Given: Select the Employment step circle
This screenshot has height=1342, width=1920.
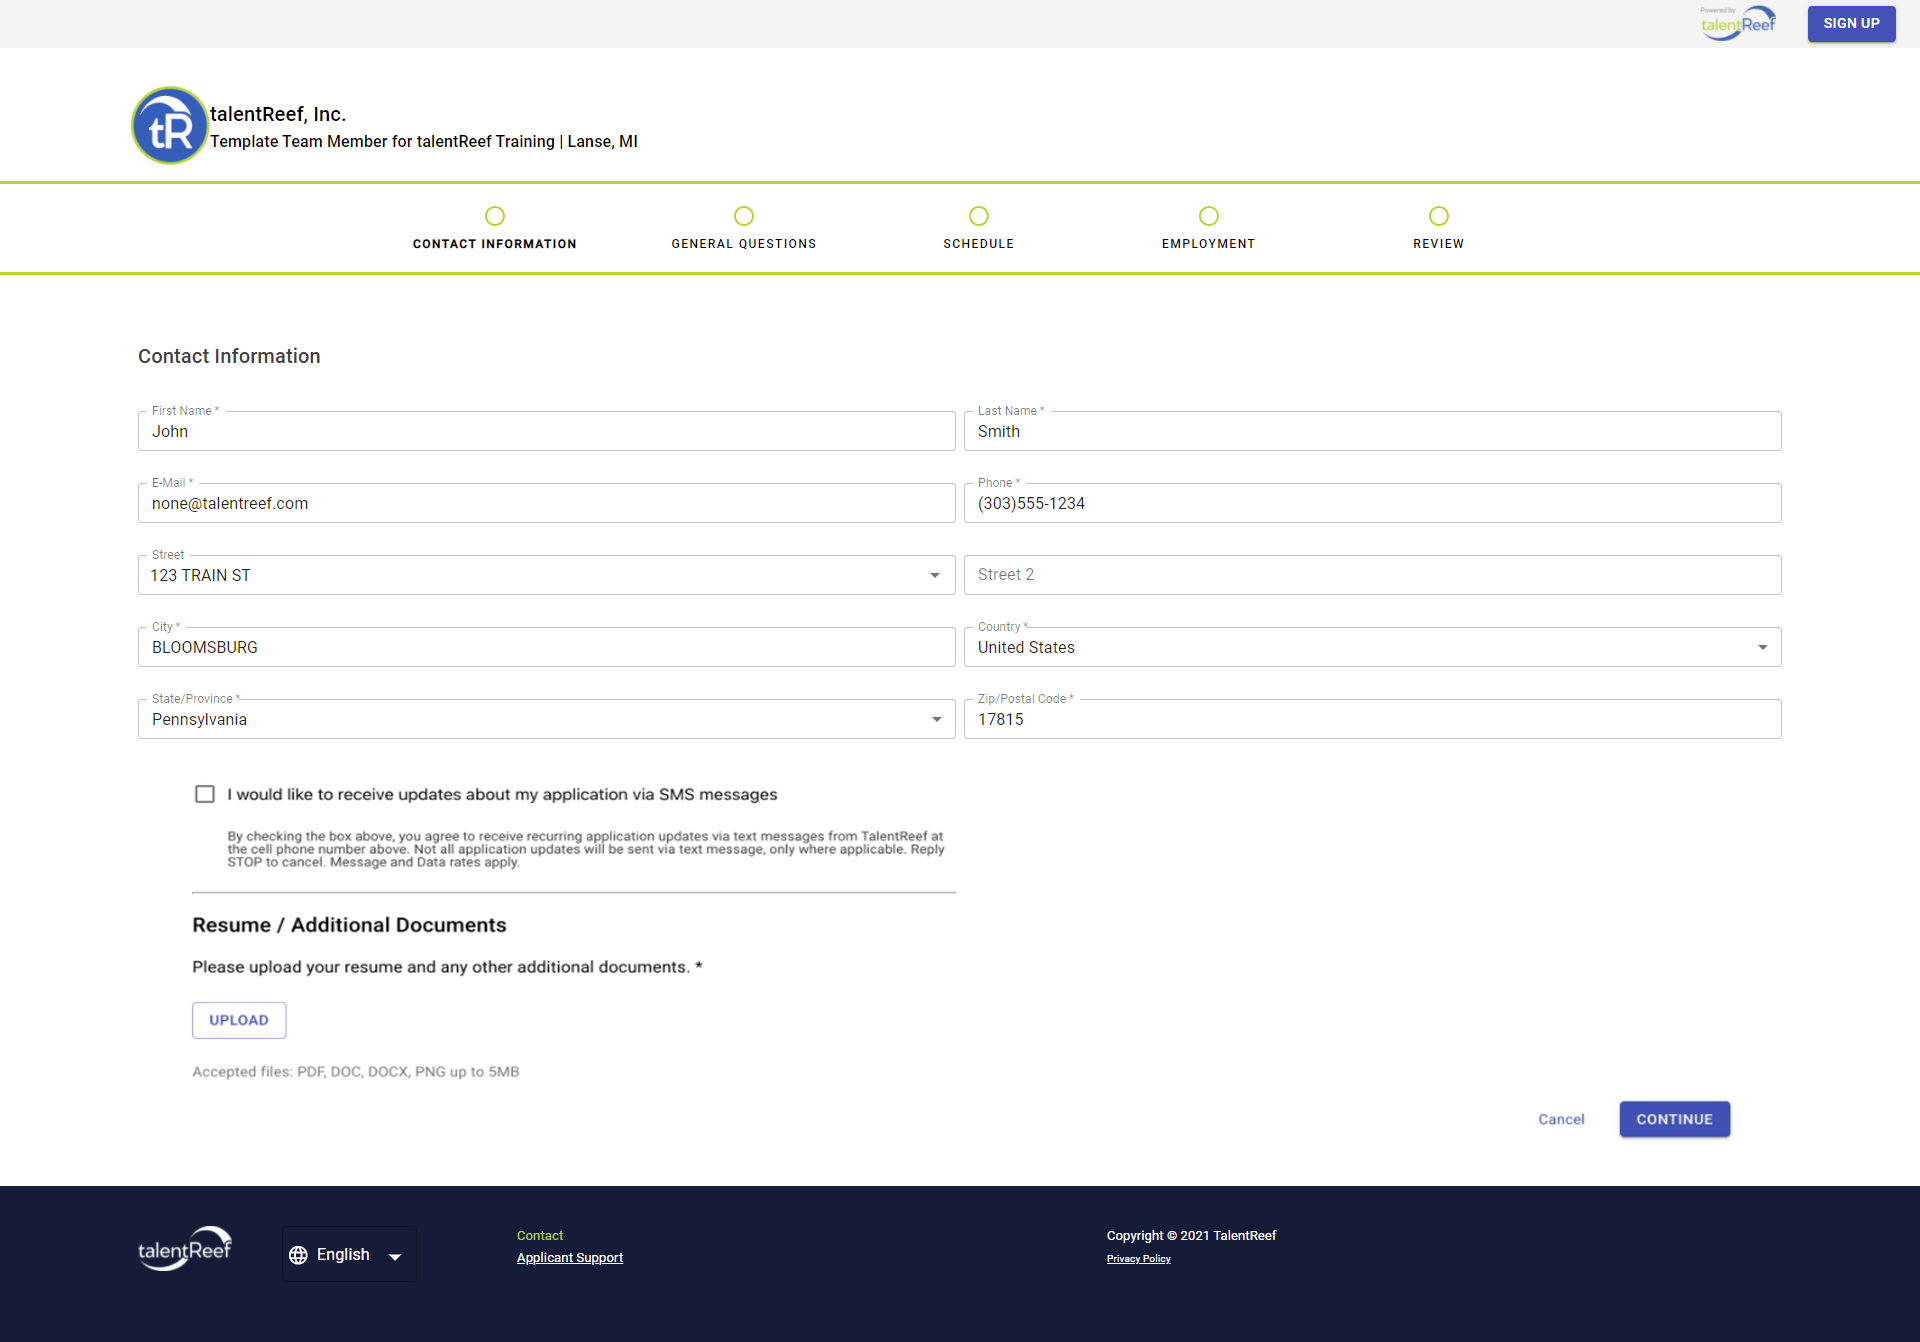Looking at the screenshot, I should pos(1208,216).
